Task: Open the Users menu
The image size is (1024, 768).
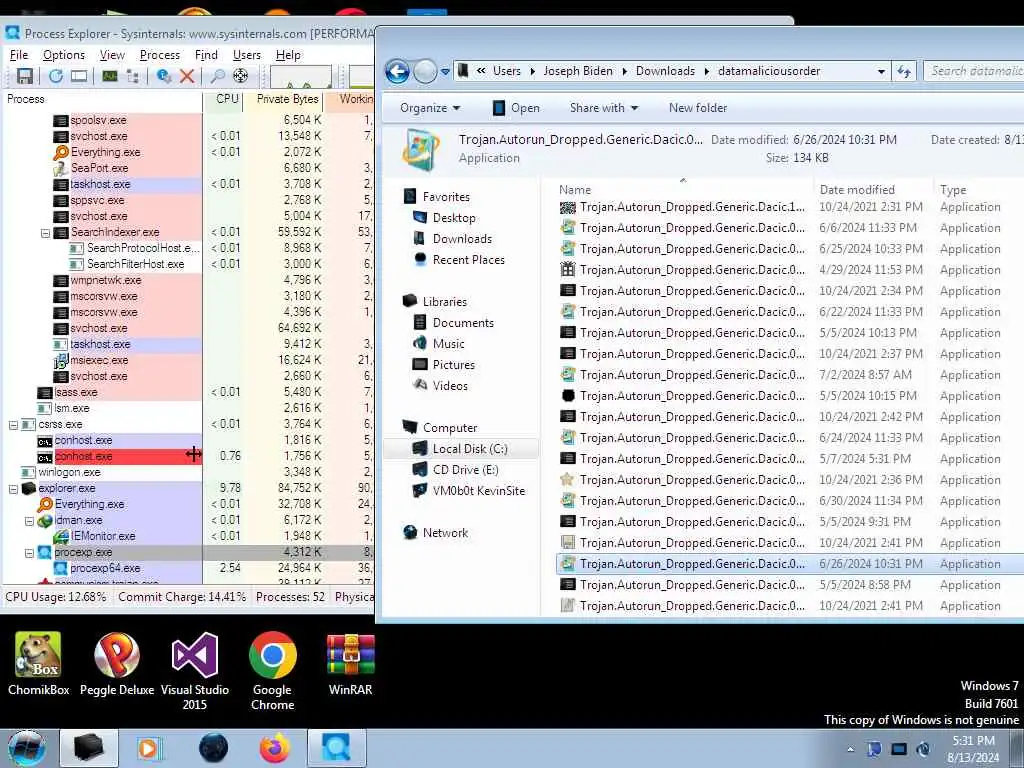Action: (247, 55)
